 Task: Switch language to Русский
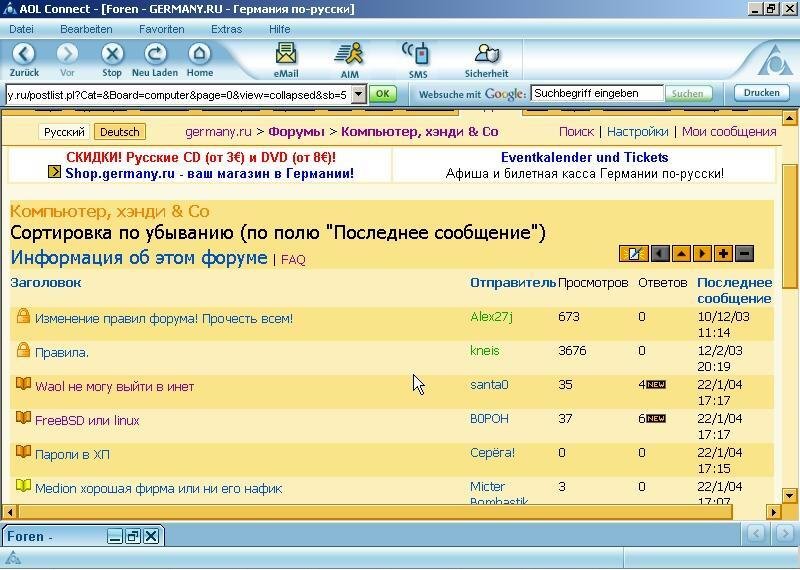(64, 132)
